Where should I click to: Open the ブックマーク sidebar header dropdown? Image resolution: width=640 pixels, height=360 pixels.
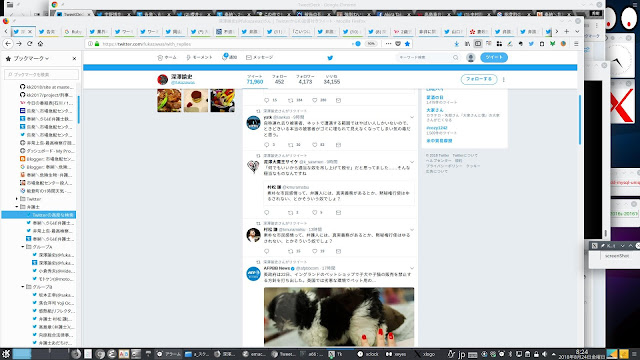point(31,58)
